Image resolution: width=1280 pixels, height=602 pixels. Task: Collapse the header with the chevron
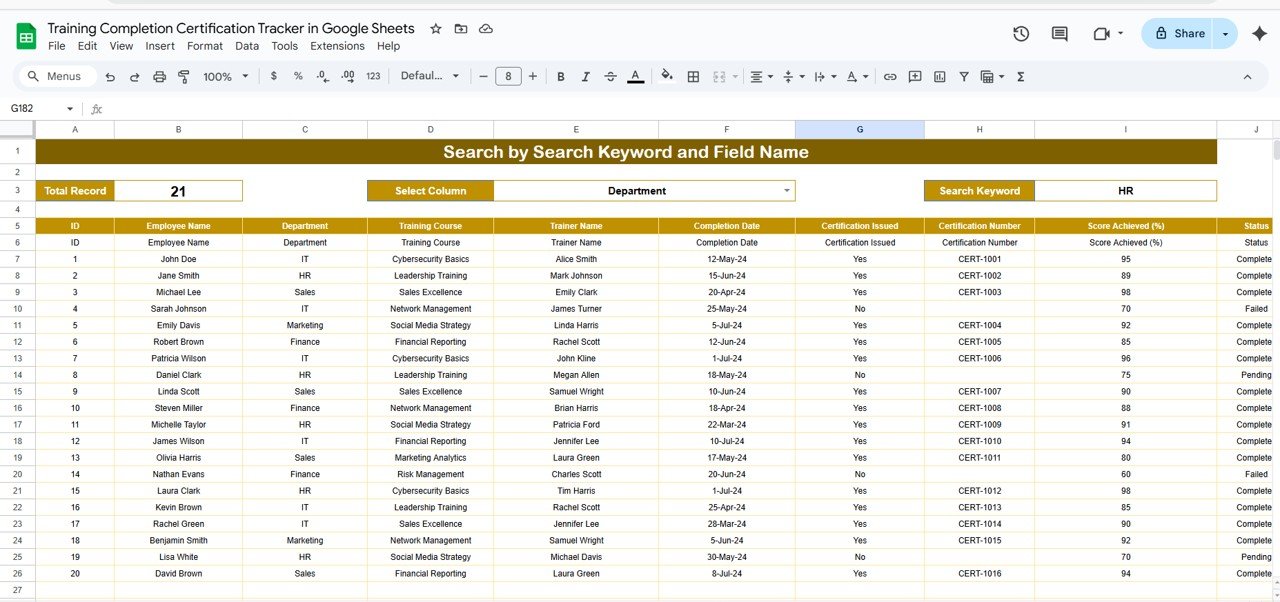[1247, 76]
